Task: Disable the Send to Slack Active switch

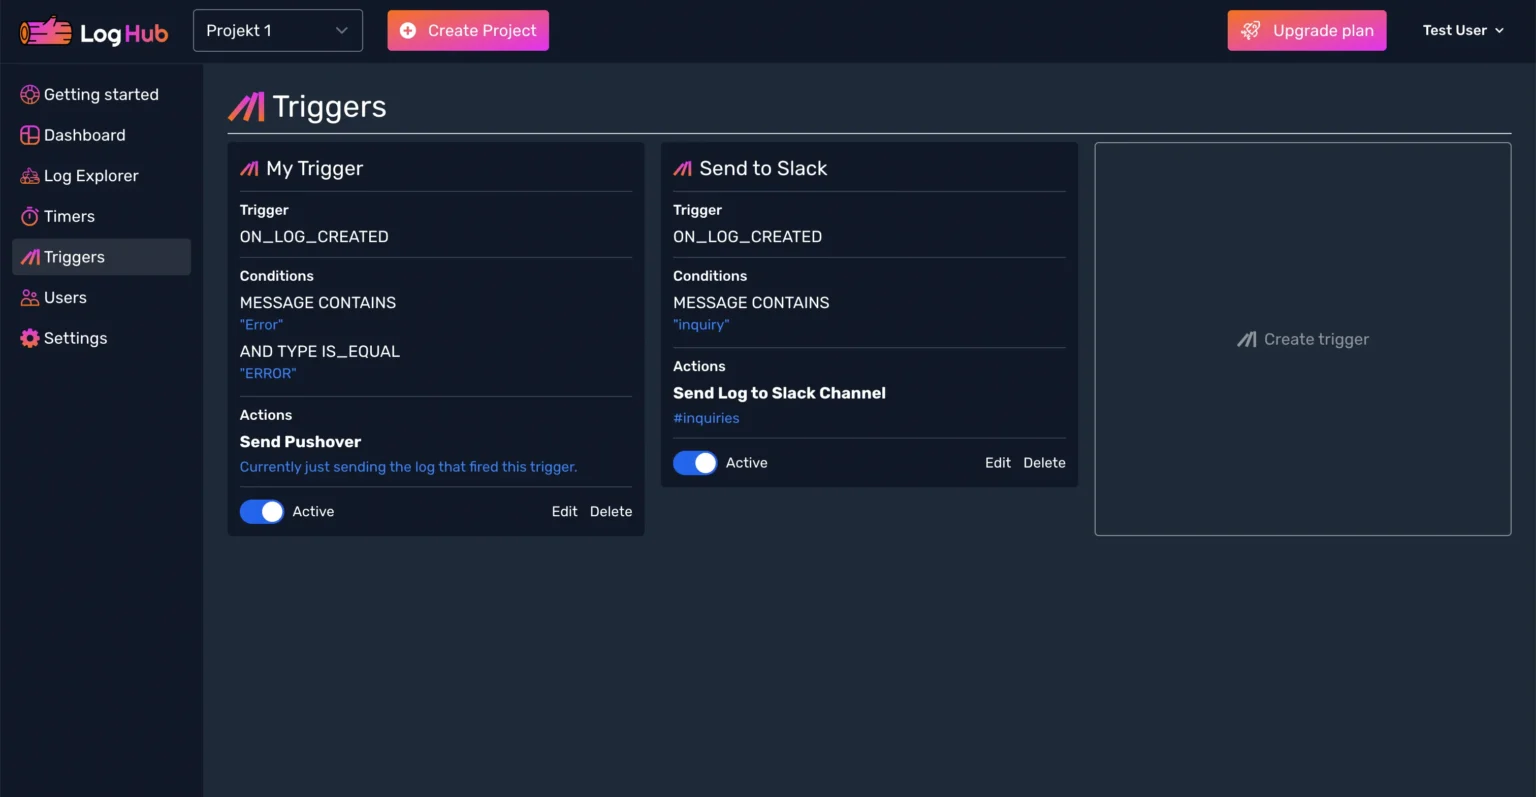Action: (695, 463)
